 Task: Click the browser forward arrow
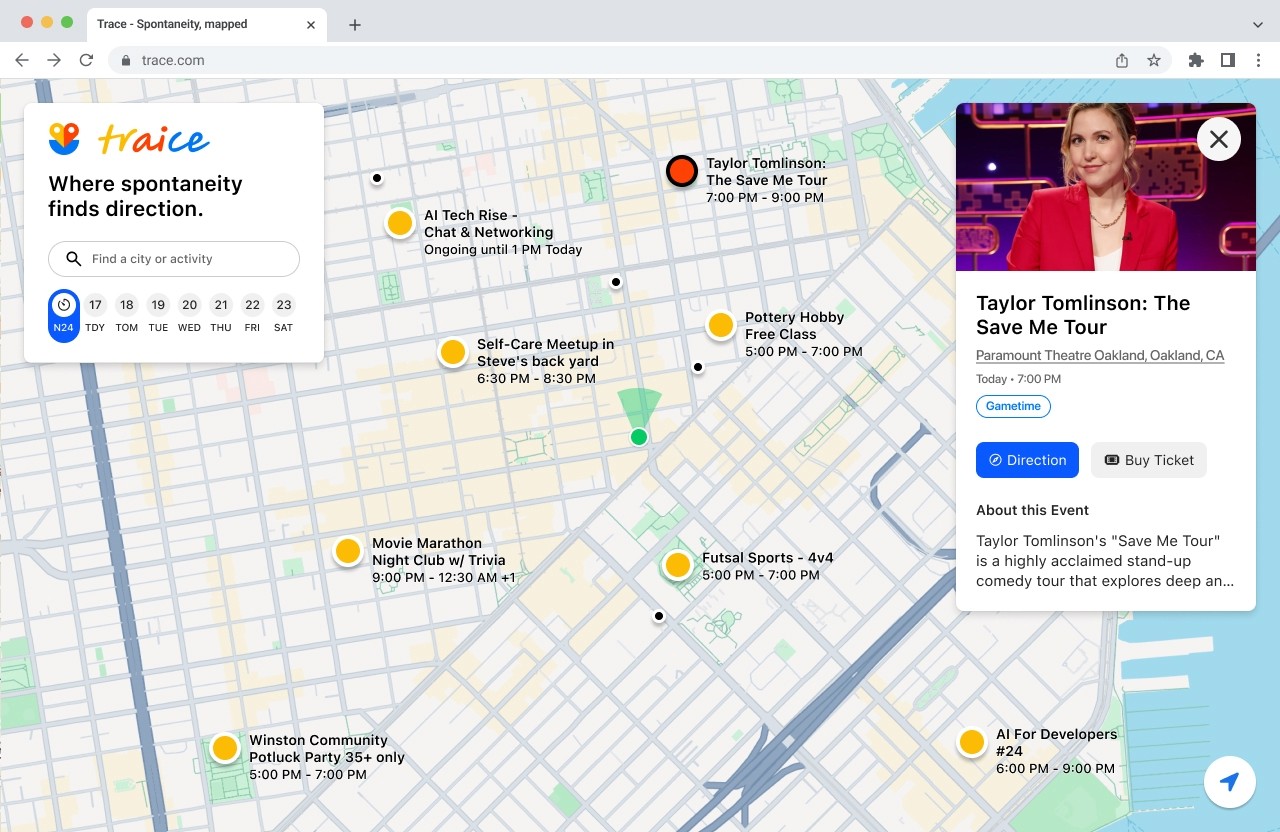[x=54, y=60]
